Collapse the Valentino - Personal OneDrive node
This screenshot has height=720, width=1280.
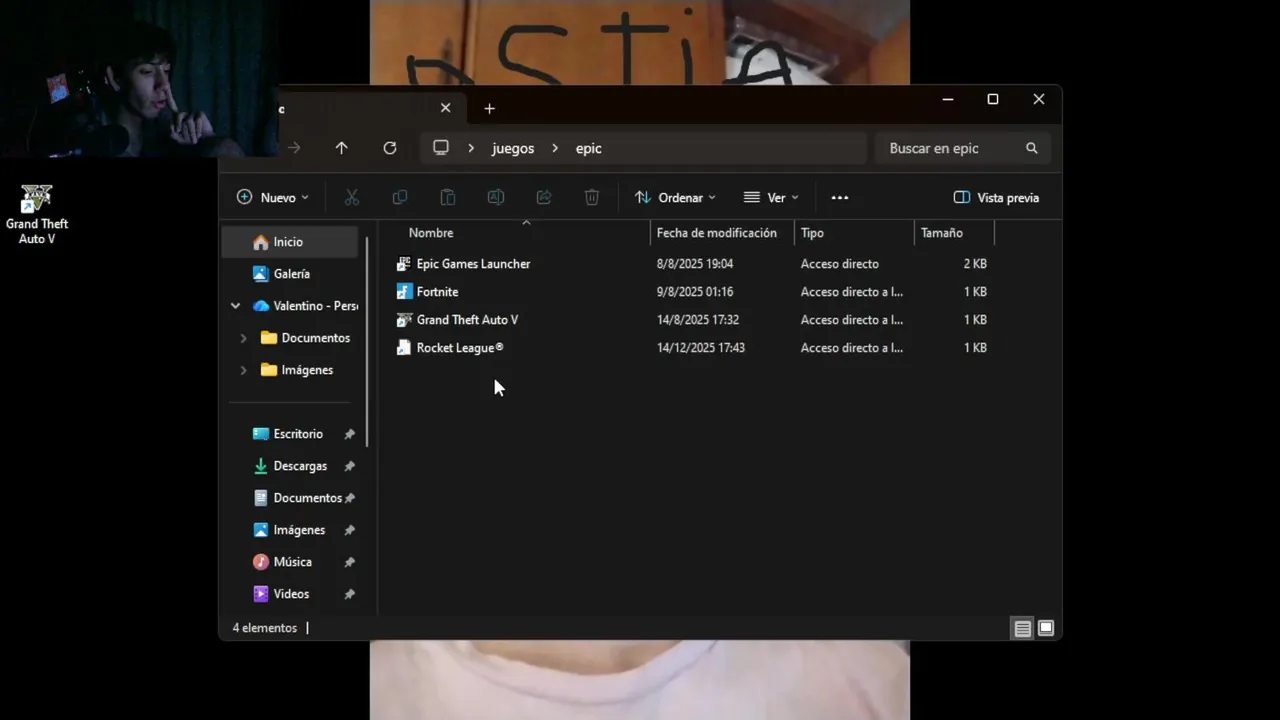coord(235,306)
